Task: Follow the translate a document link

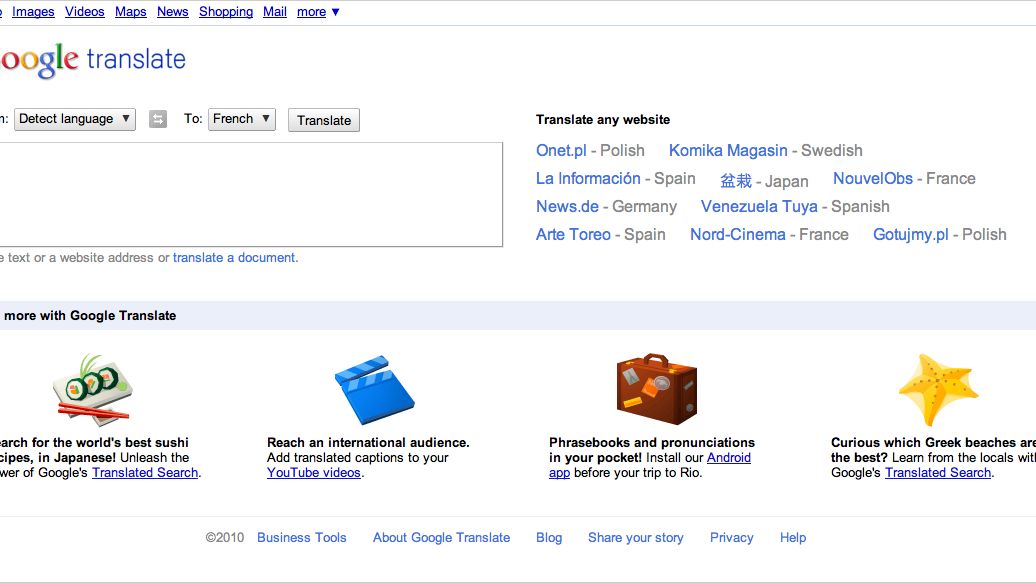Action: click(235, 258)
